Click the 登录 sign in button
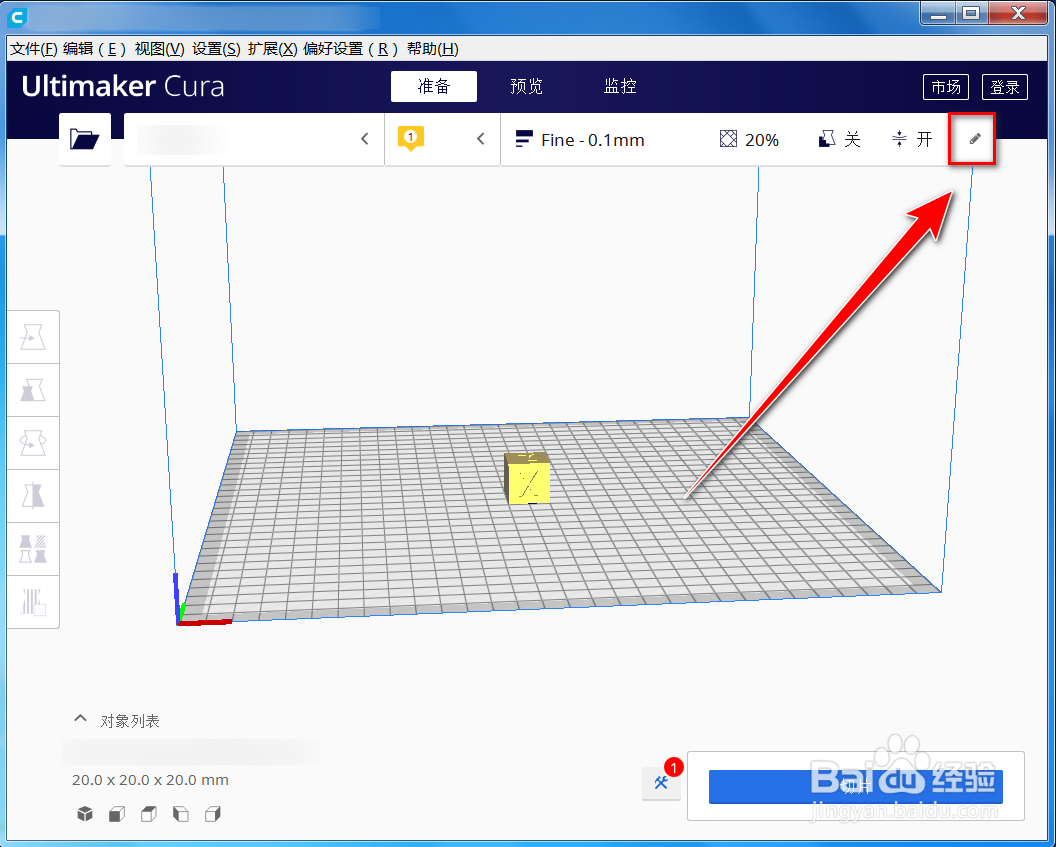 (x=1005, y=87)
